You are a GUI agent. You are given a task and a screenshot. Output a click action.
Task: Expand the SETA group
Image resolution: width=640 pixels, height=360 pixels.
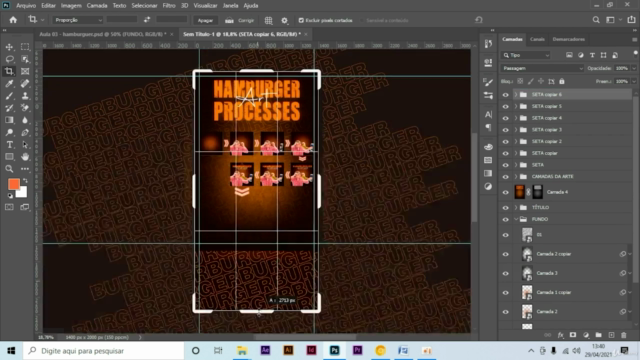(516, 165)
